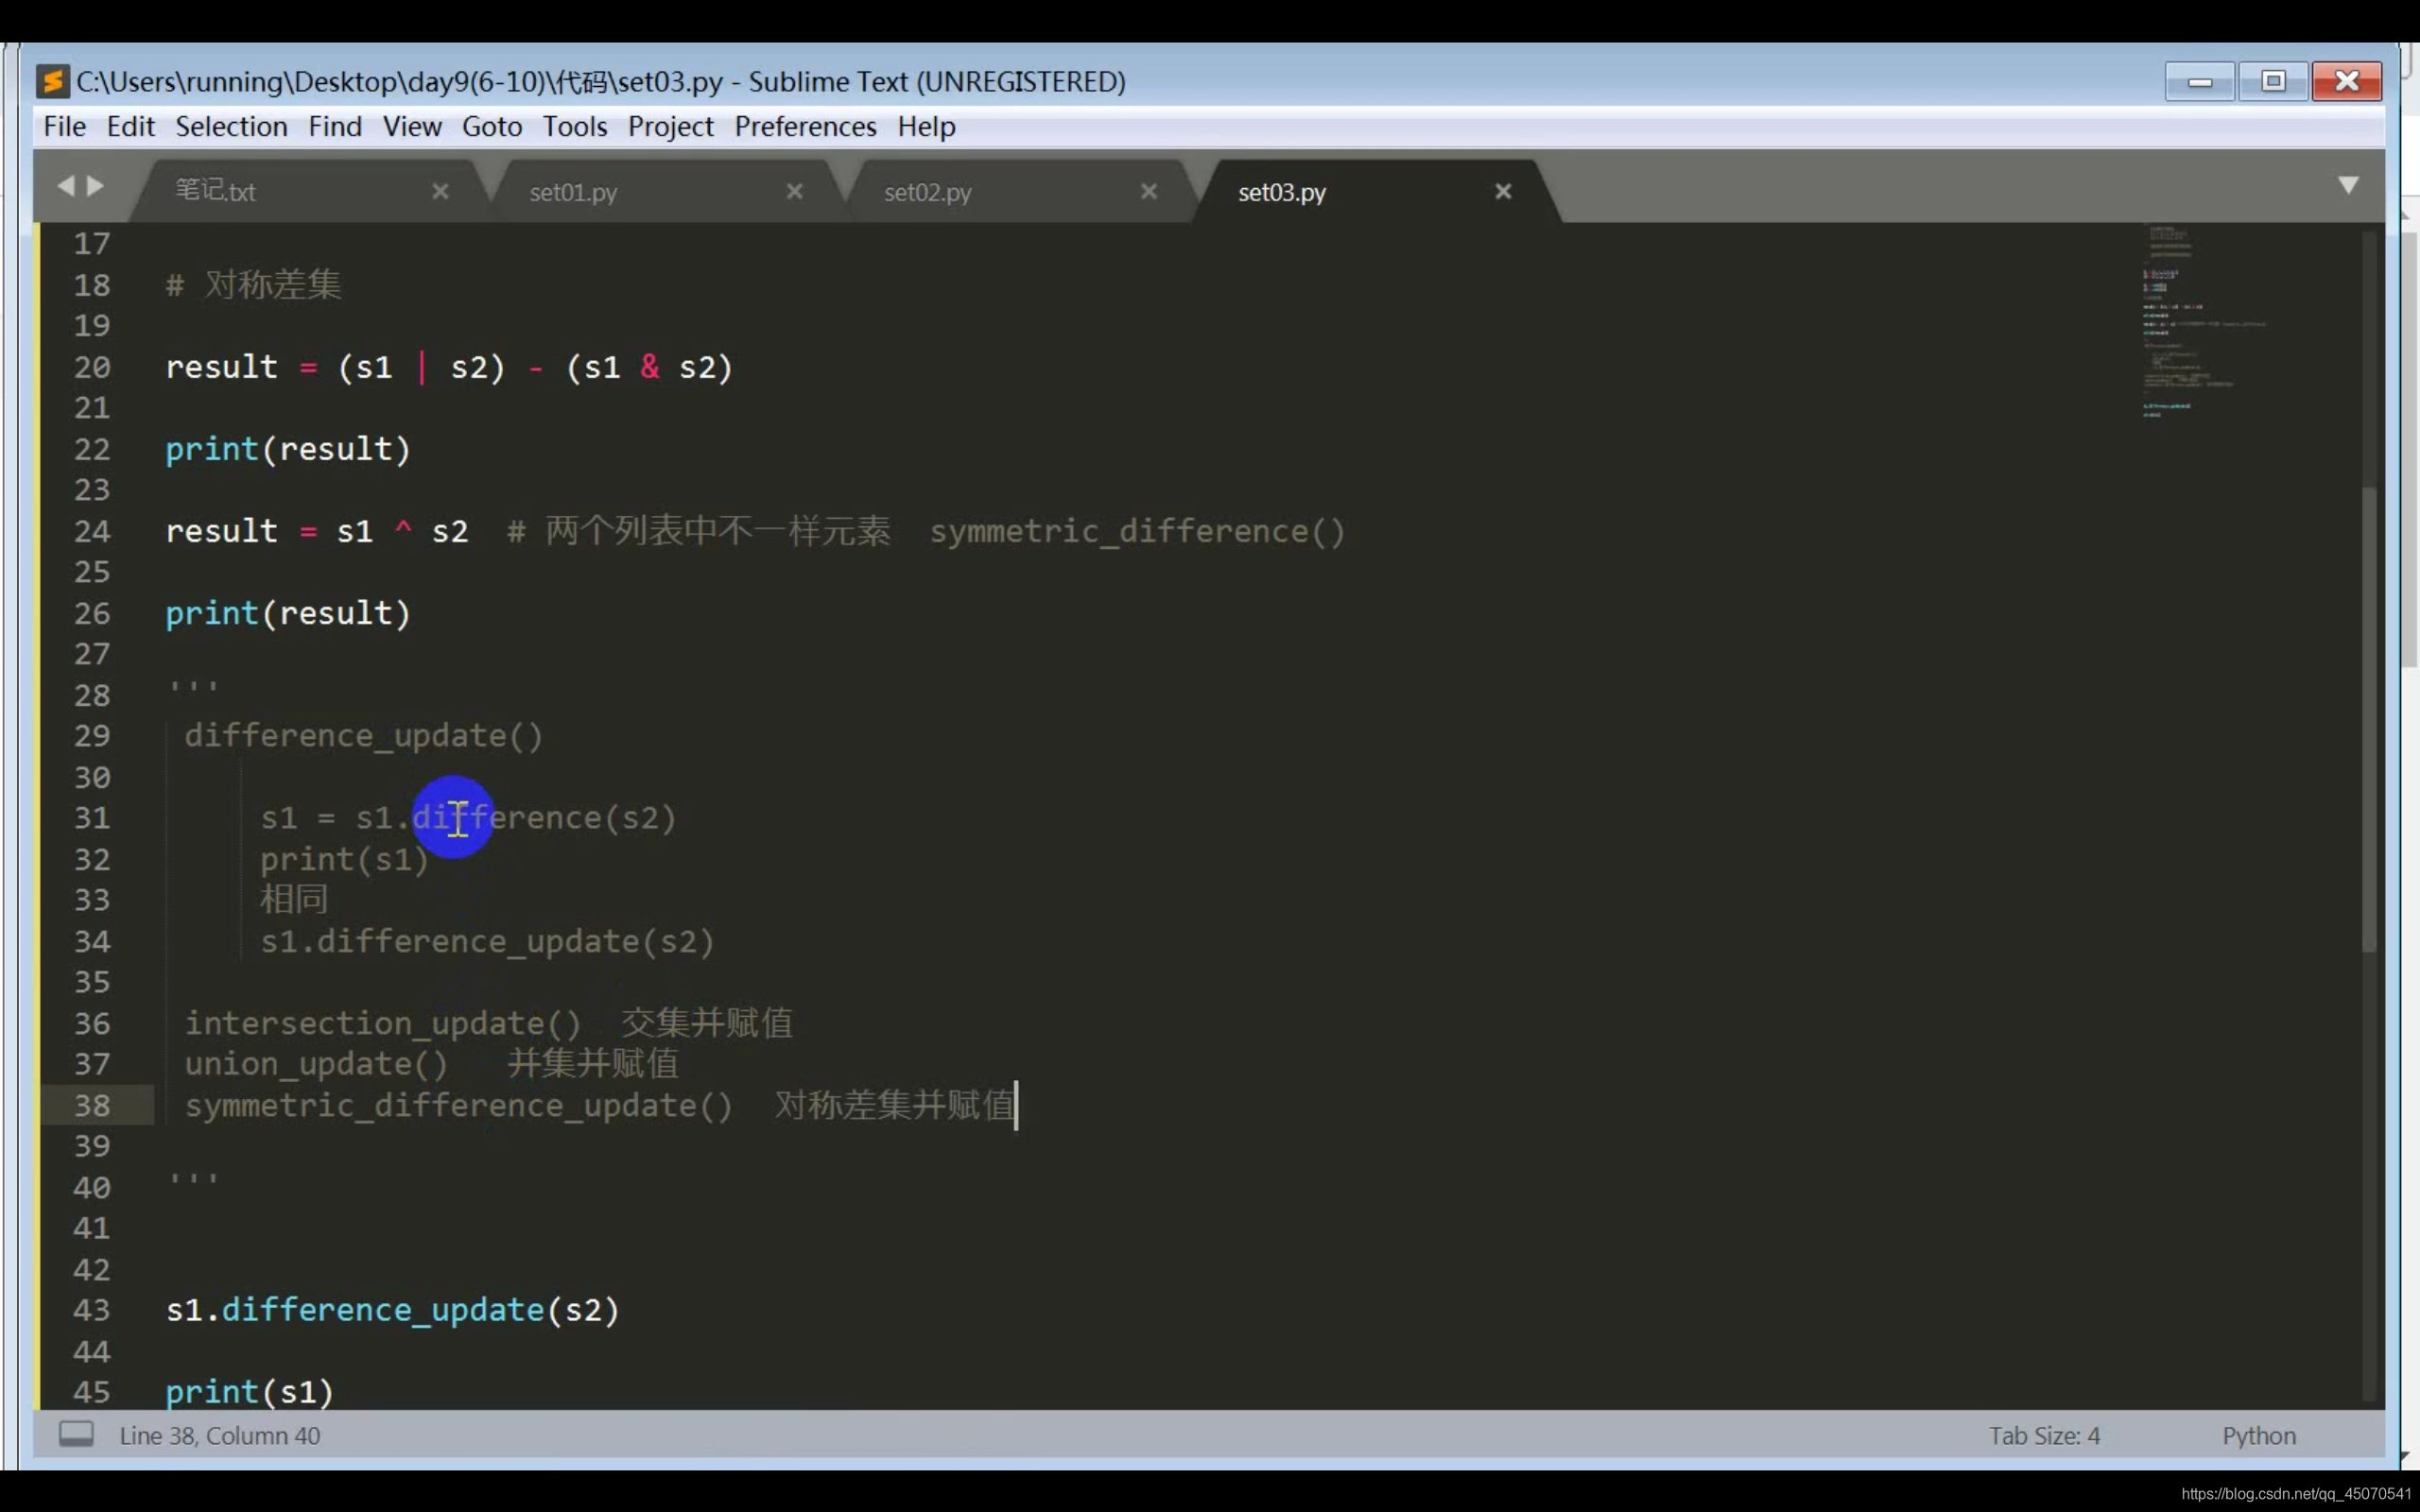Switch to the 笔记.txt tab

[x=216, y=191]
